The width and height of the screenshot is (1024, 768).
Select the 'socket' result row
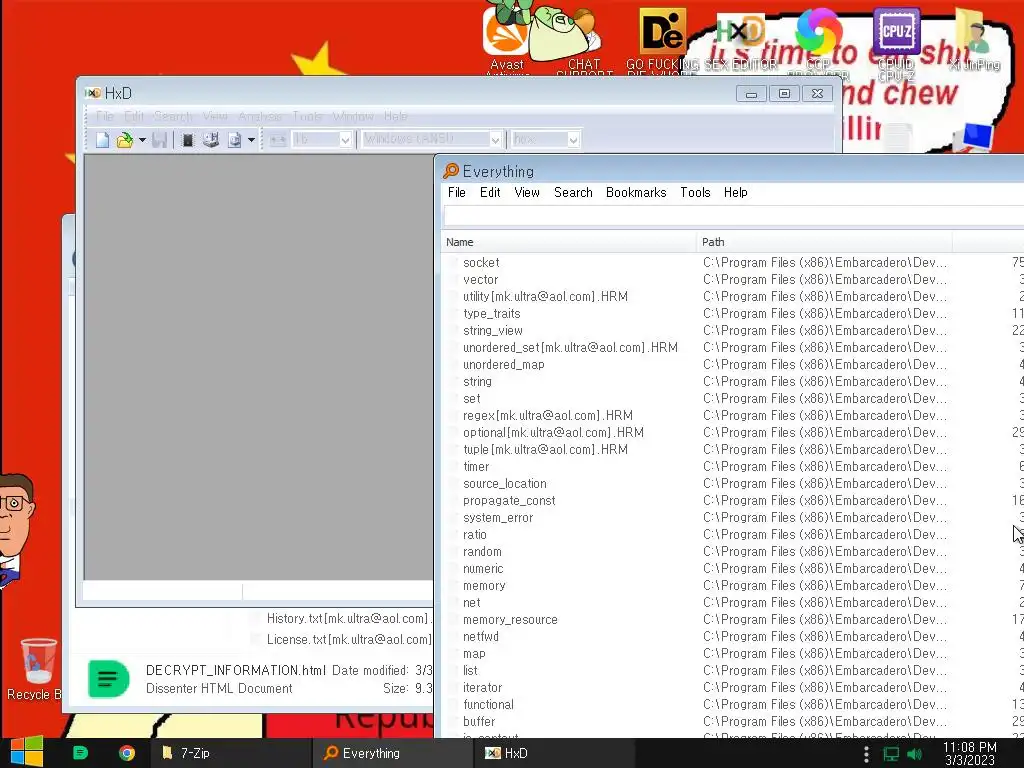pyautogui.click(x=481, y=263)
